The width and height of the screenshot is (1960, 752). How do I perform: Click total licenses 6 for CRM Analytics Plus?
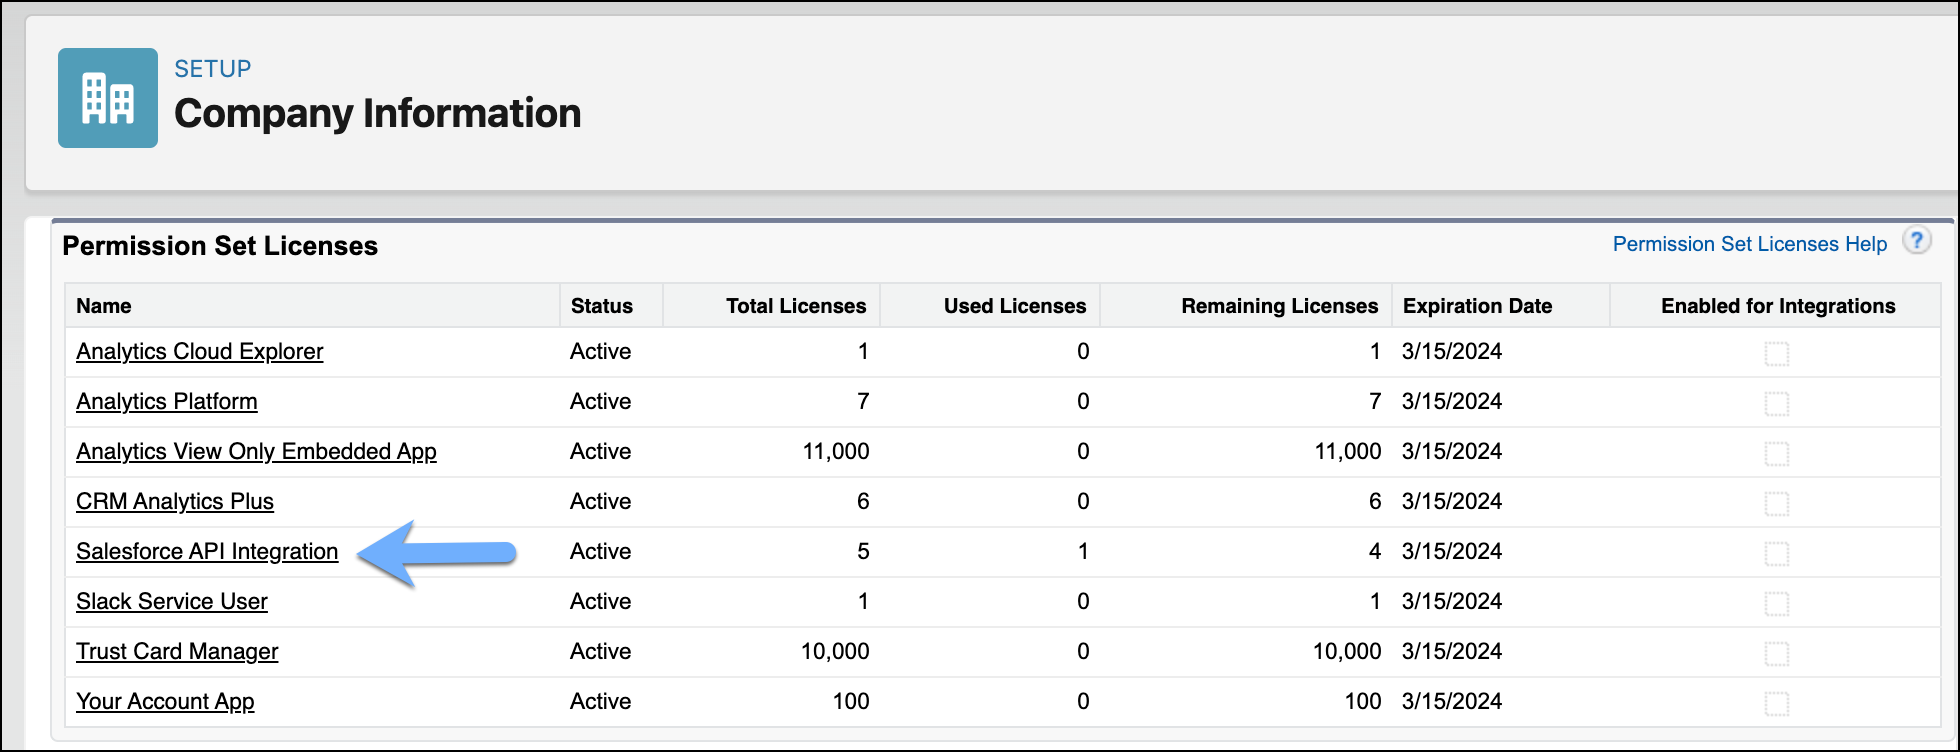863,501
